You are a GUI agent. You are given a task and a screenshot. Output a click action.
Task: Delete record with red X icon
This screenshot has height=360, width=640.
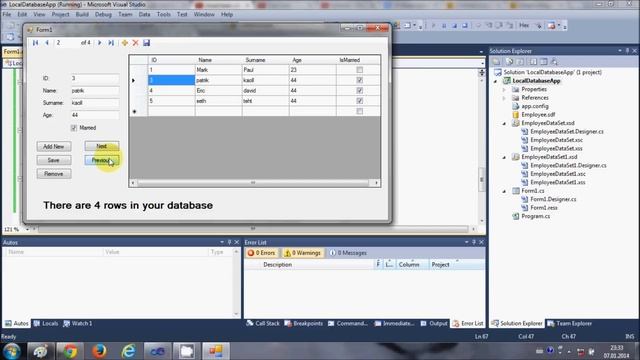click(x=136, y=43)
